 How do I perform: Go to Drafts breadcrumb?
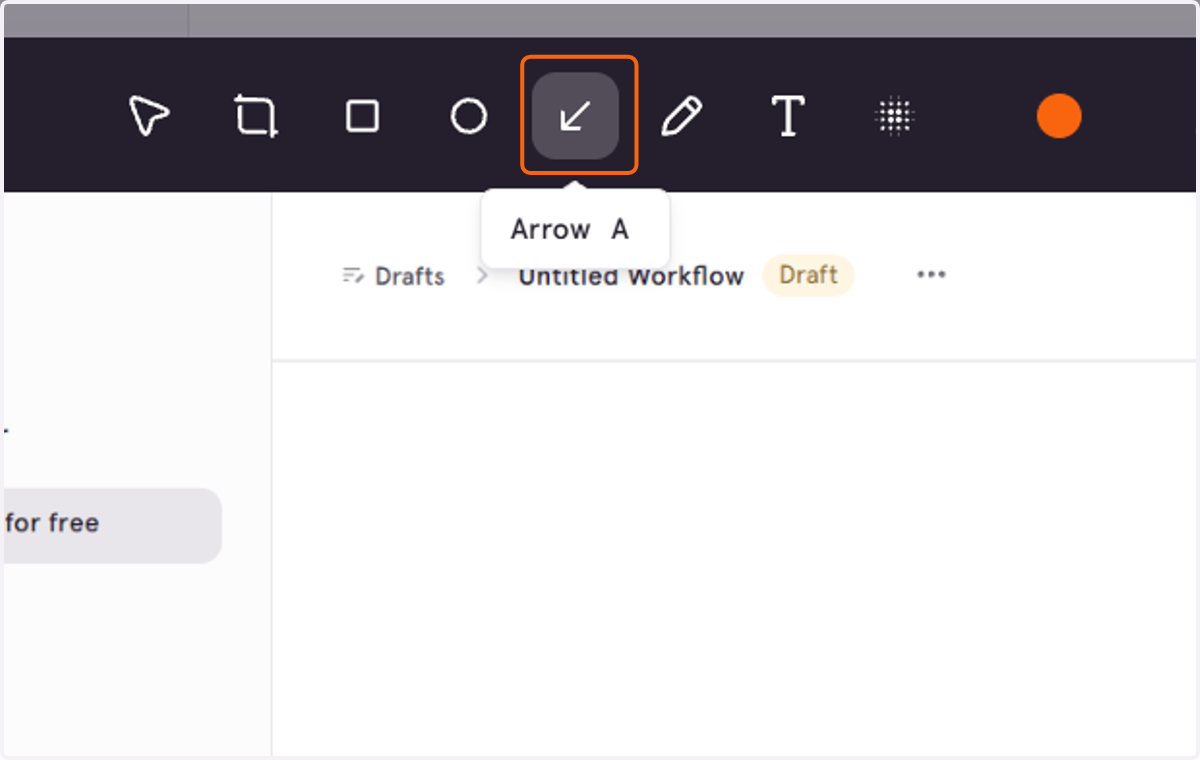pyautogui.click(x=393, y=276)
